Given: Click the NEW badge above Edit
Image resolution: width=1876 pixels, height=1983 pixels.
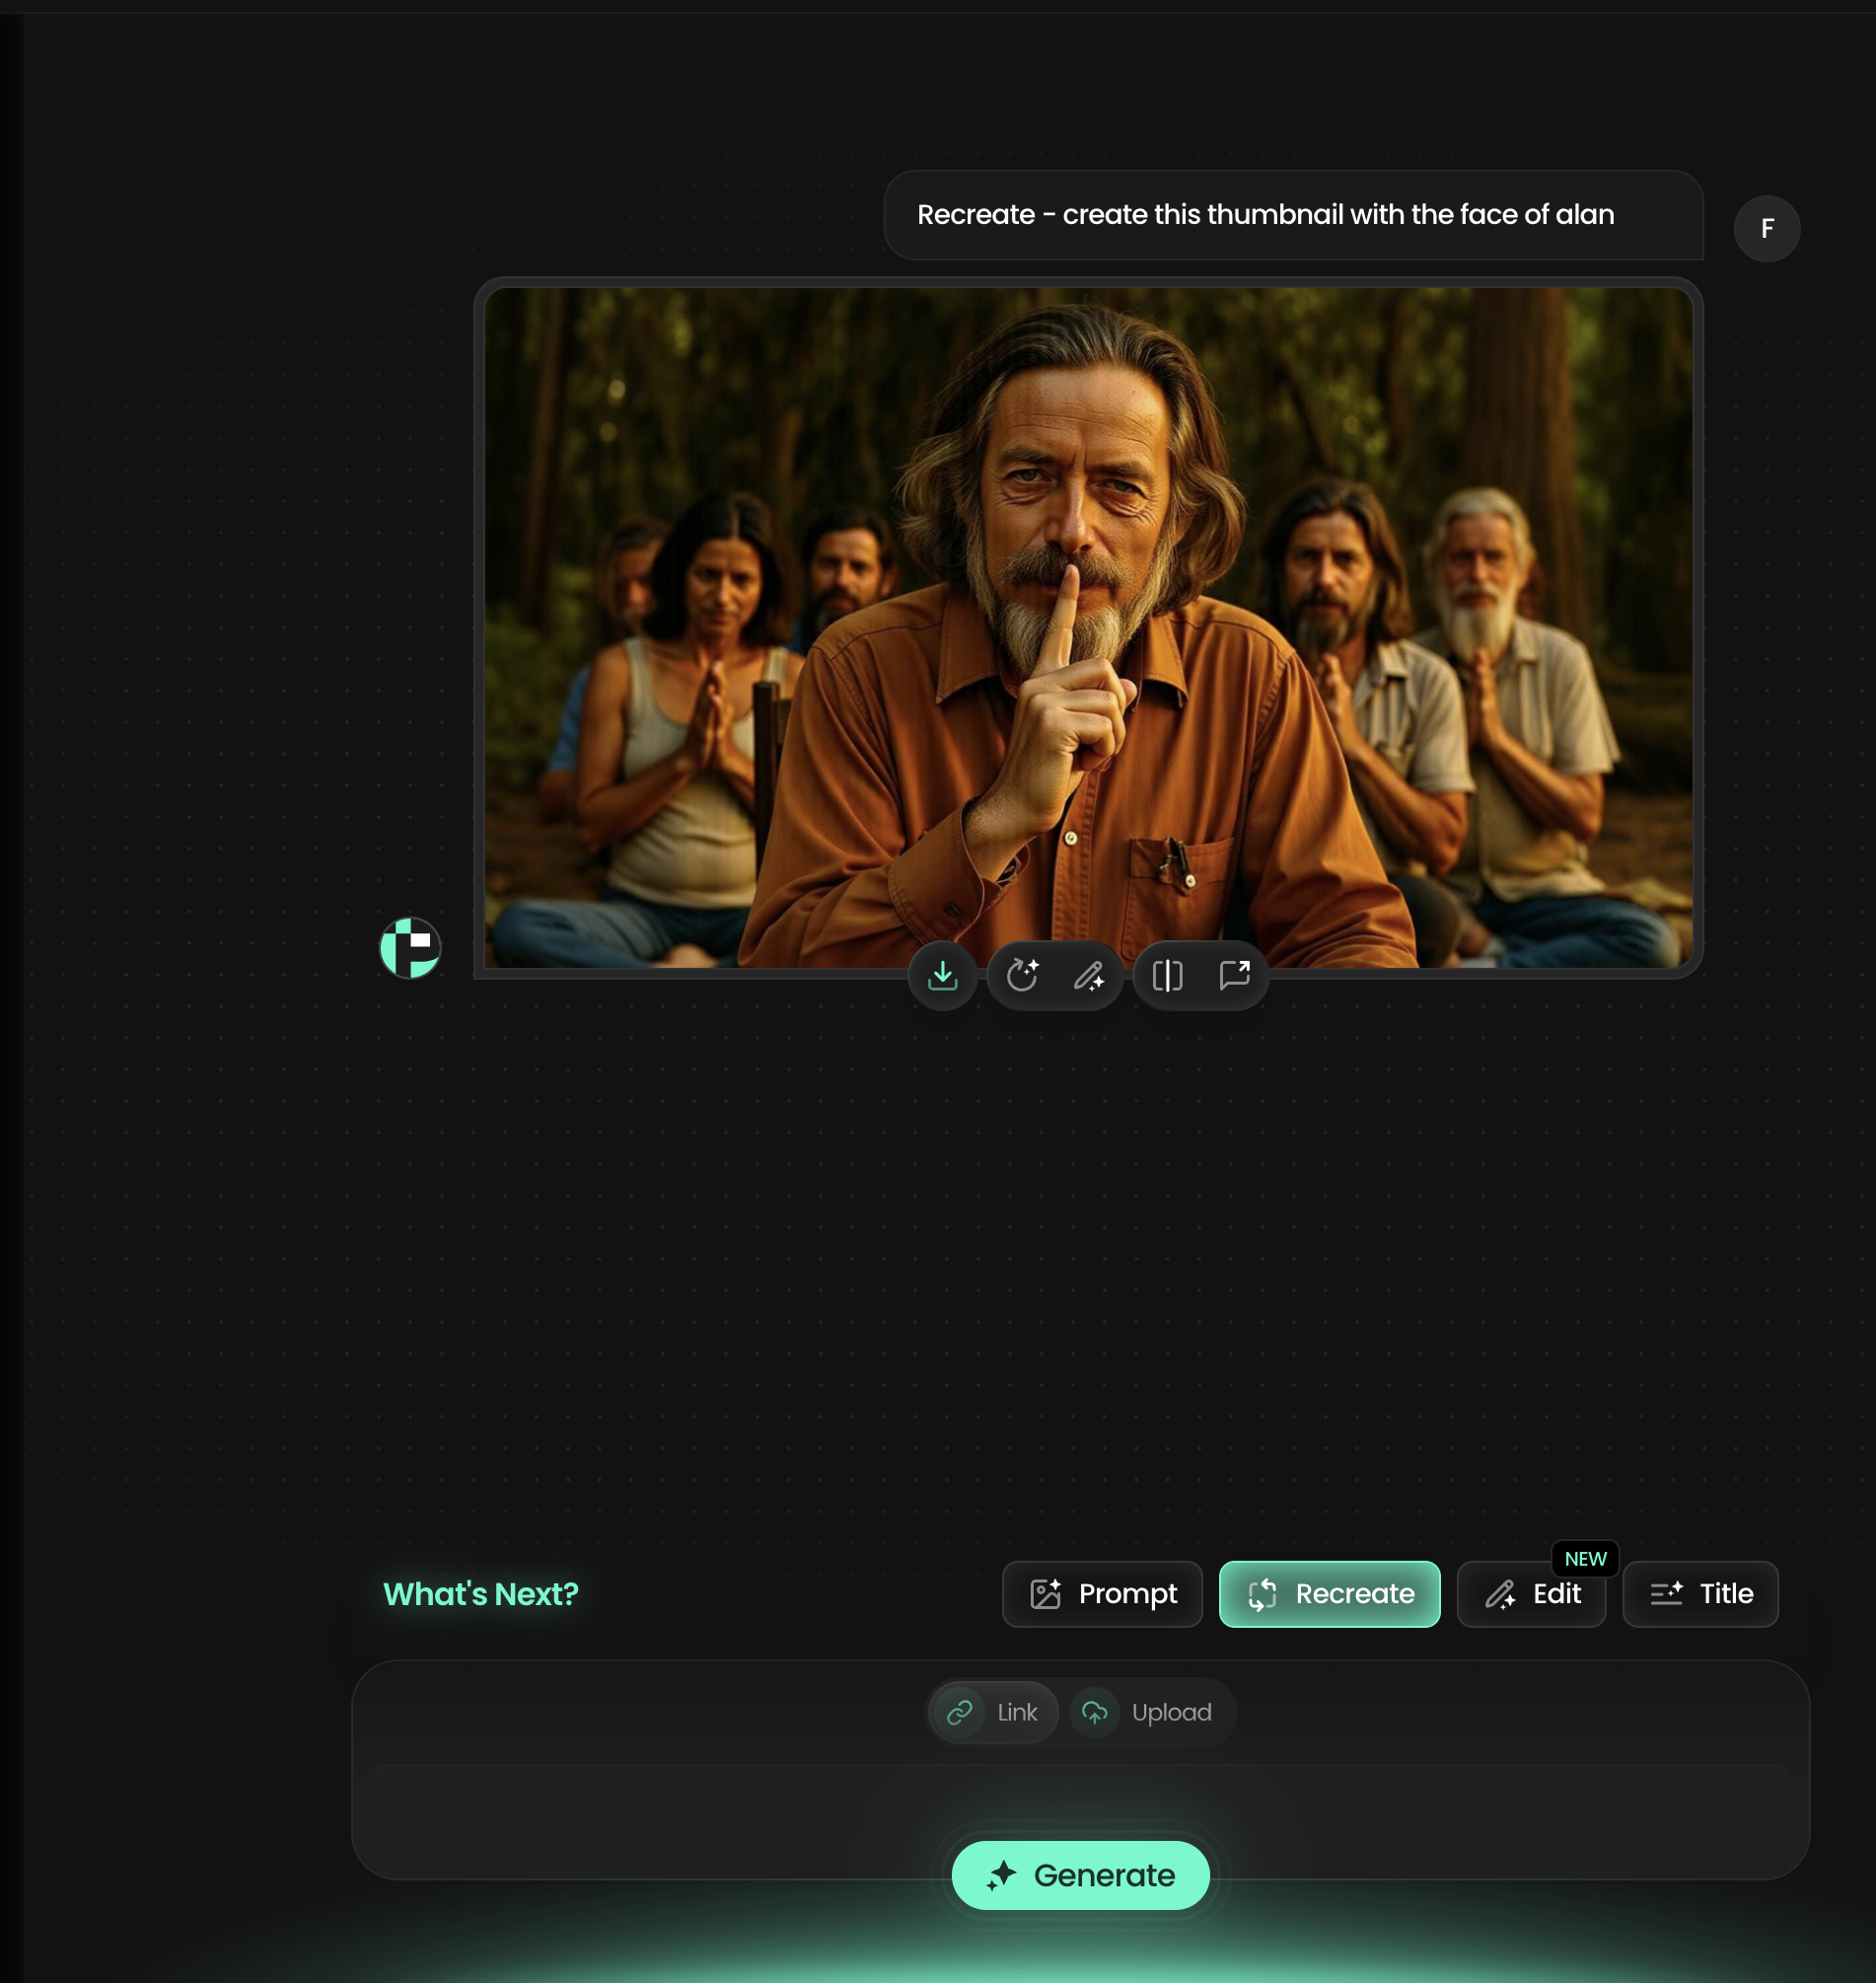Looking at the screenshot, I should click(1585, 1558).
